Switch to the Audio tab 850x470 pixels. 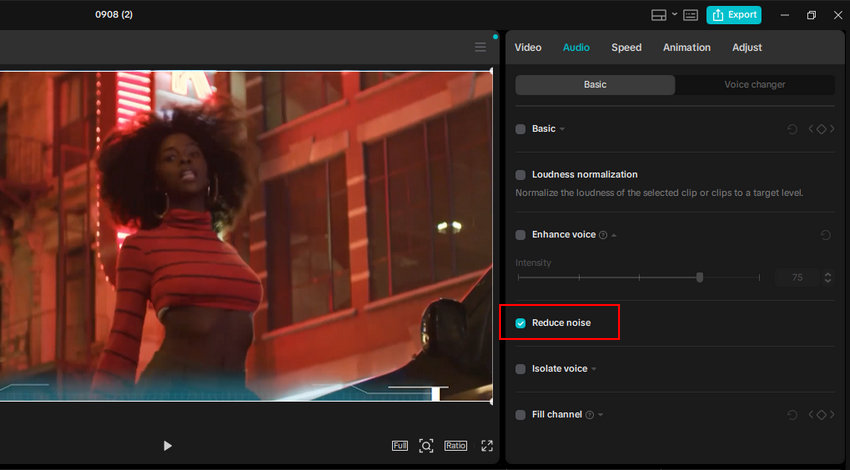(576, 47)
